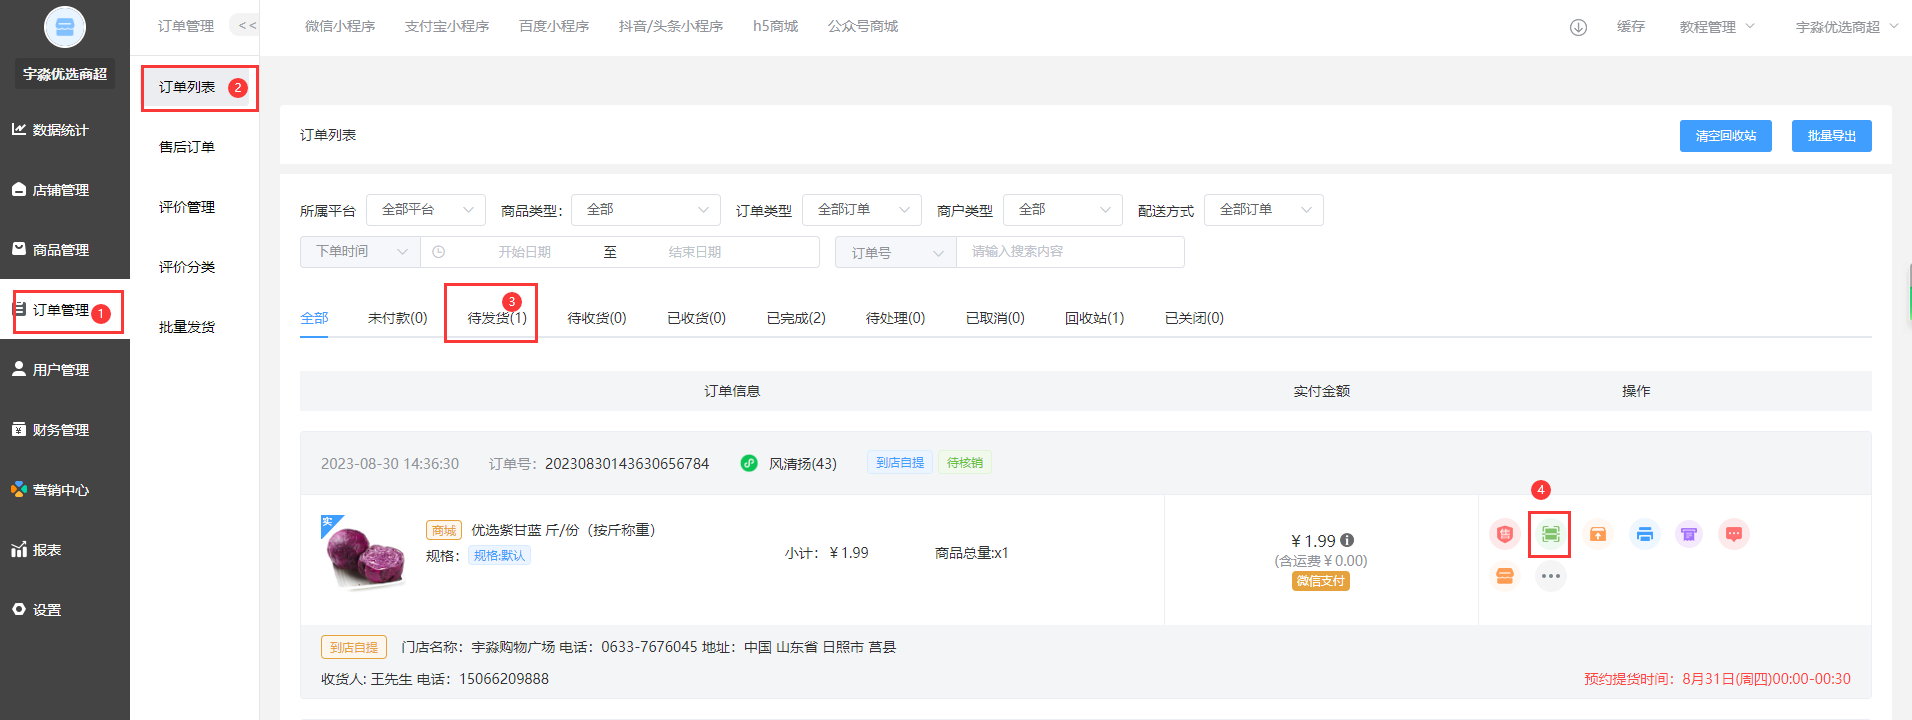This screenshot has height=720, width=1912.
Task: Click the 批量导出 button
Action: 1831,136
